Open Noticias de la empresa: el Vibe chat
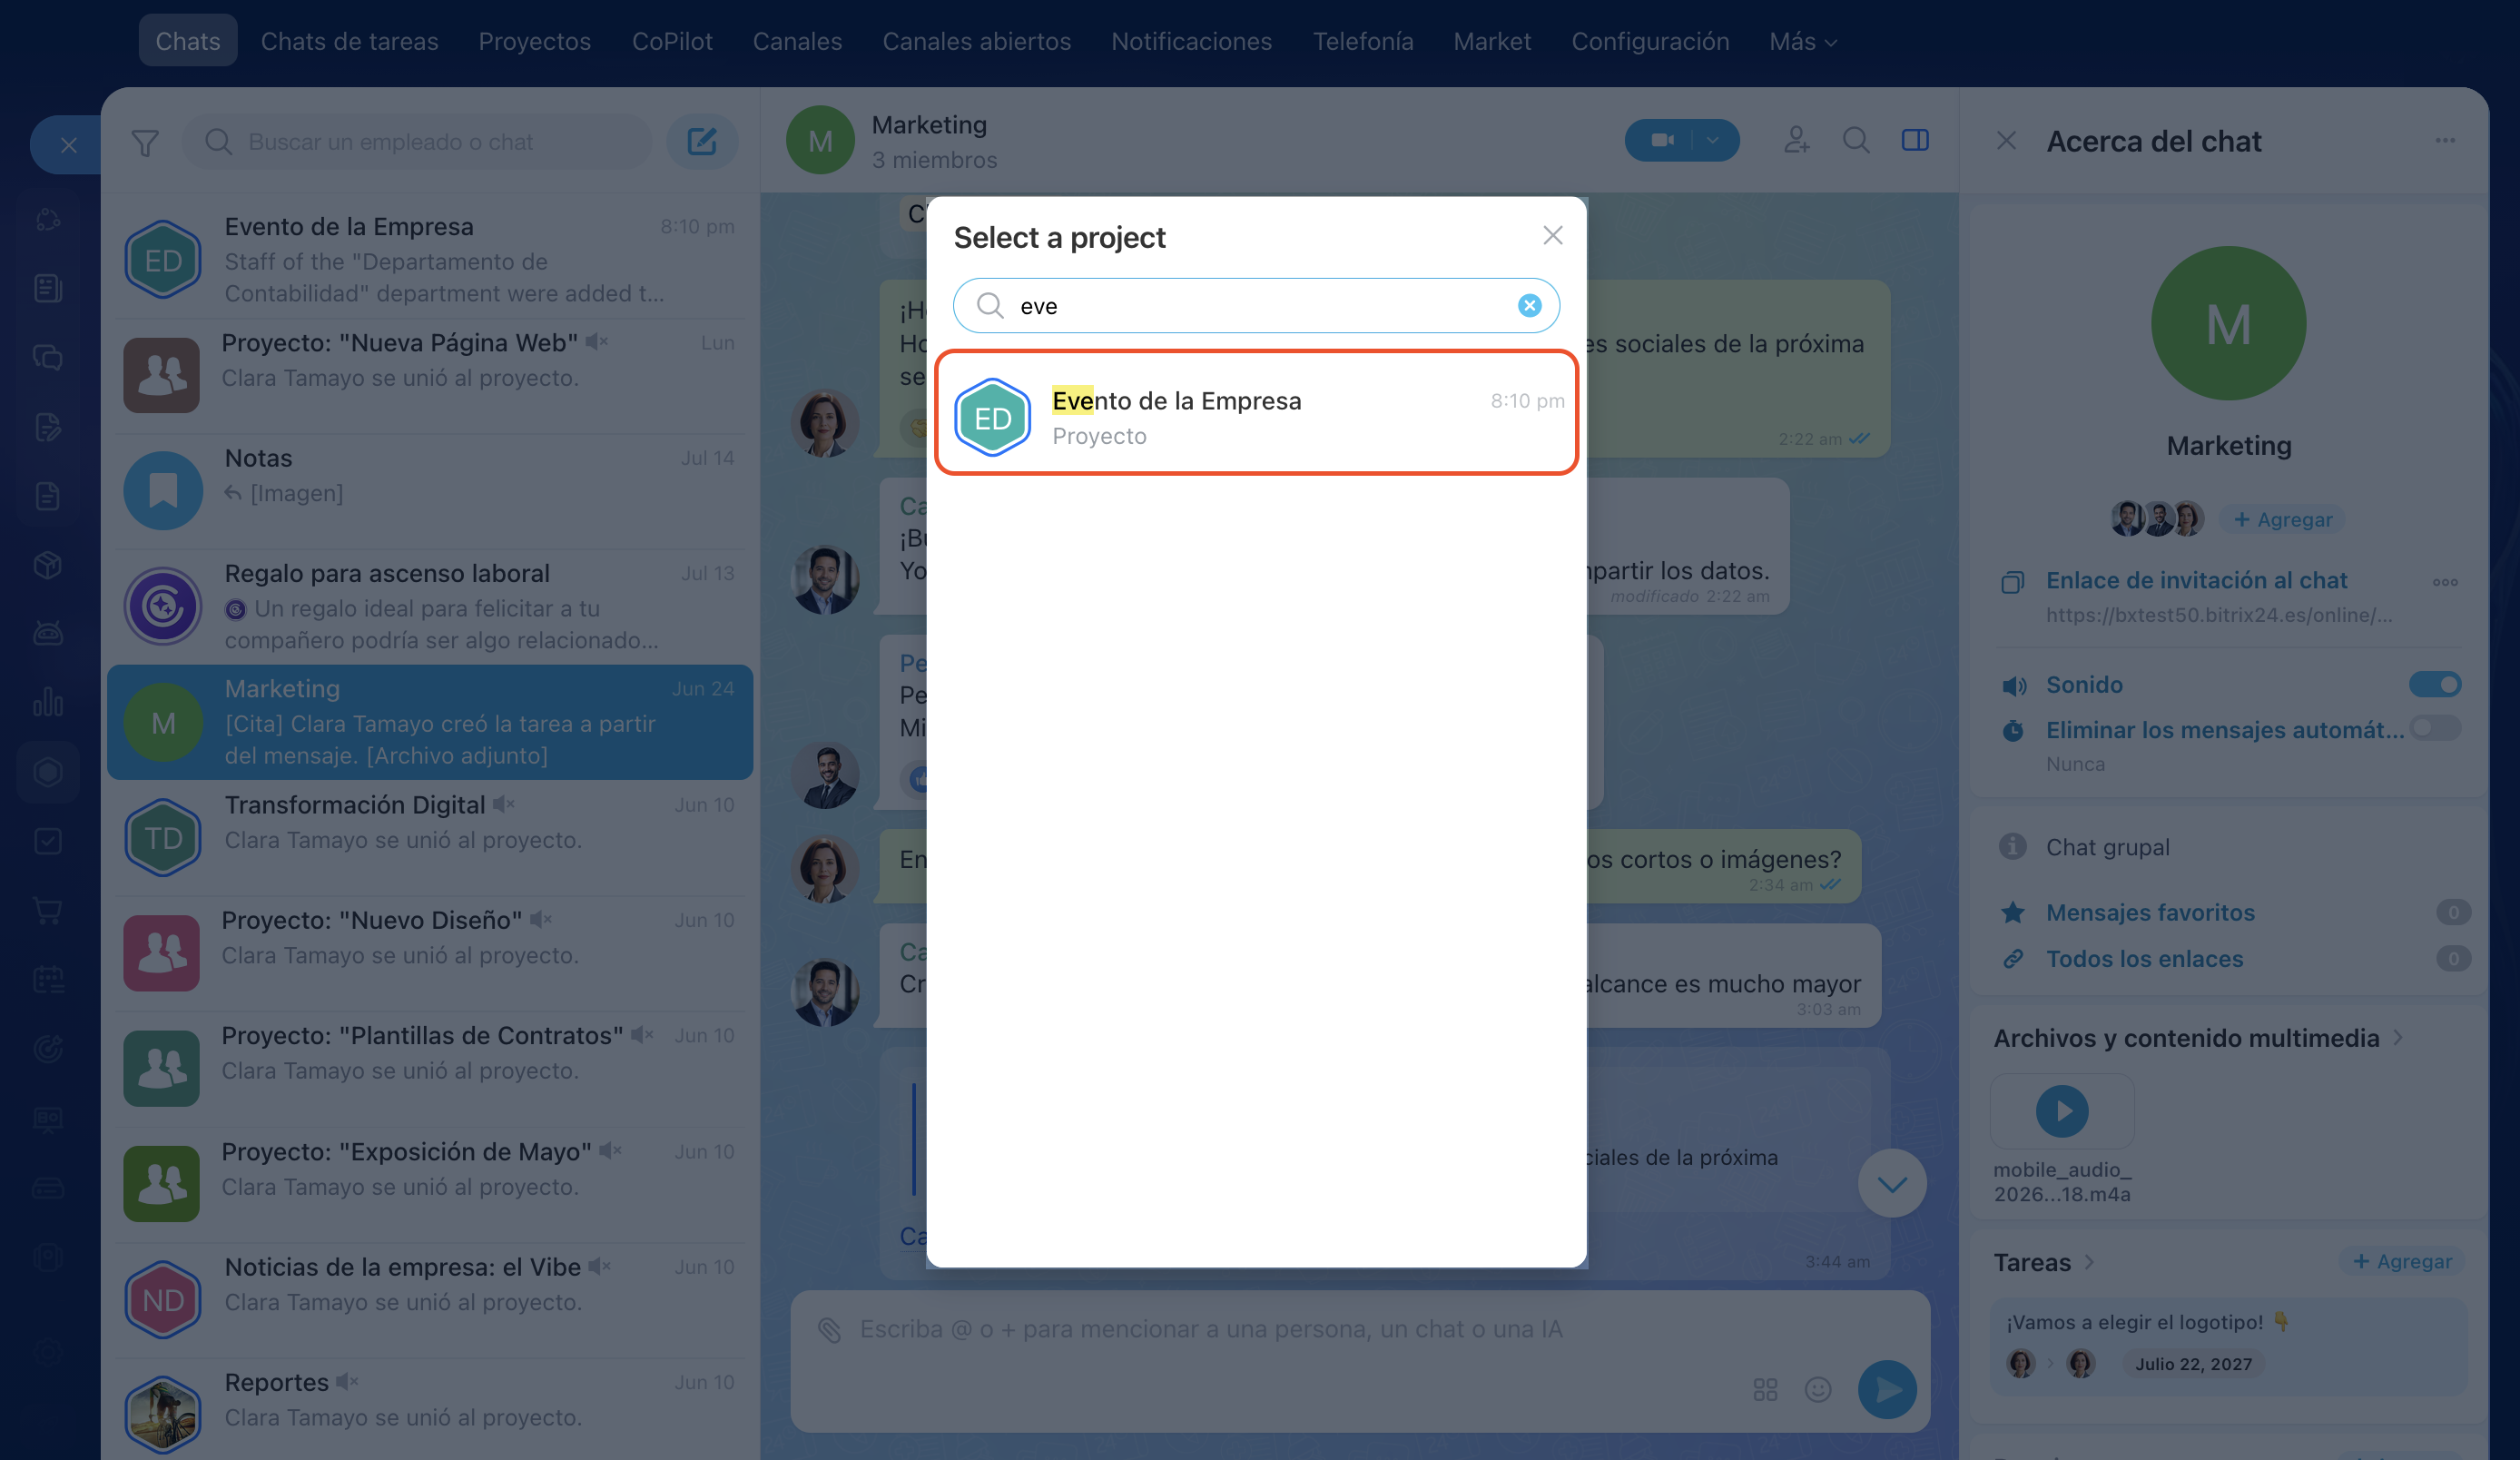The image size is (2520, 1460). 430,1299
